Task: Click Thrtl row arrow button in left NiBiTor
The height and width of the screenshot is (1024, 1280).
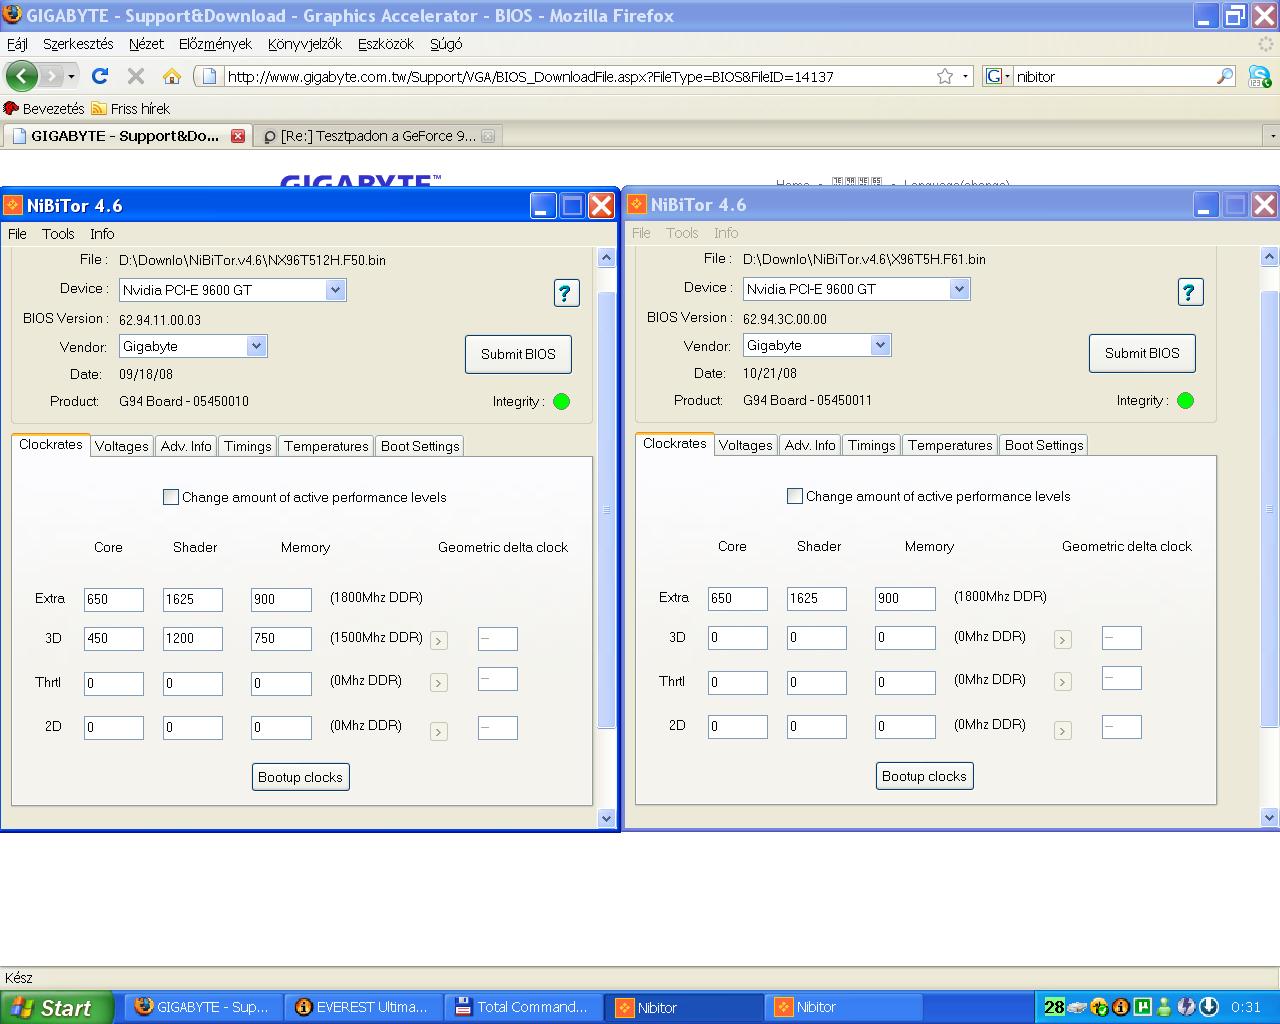Action: (438, 683)
